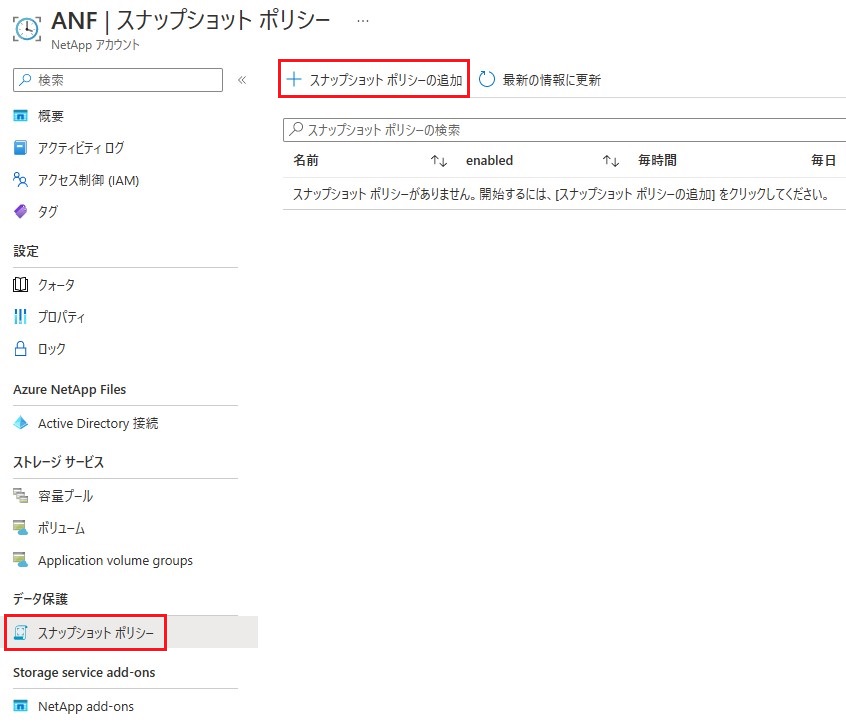Open 容量プール storage item
The width and height of the screenshot is (846, 722).
(x=65, y=496)
